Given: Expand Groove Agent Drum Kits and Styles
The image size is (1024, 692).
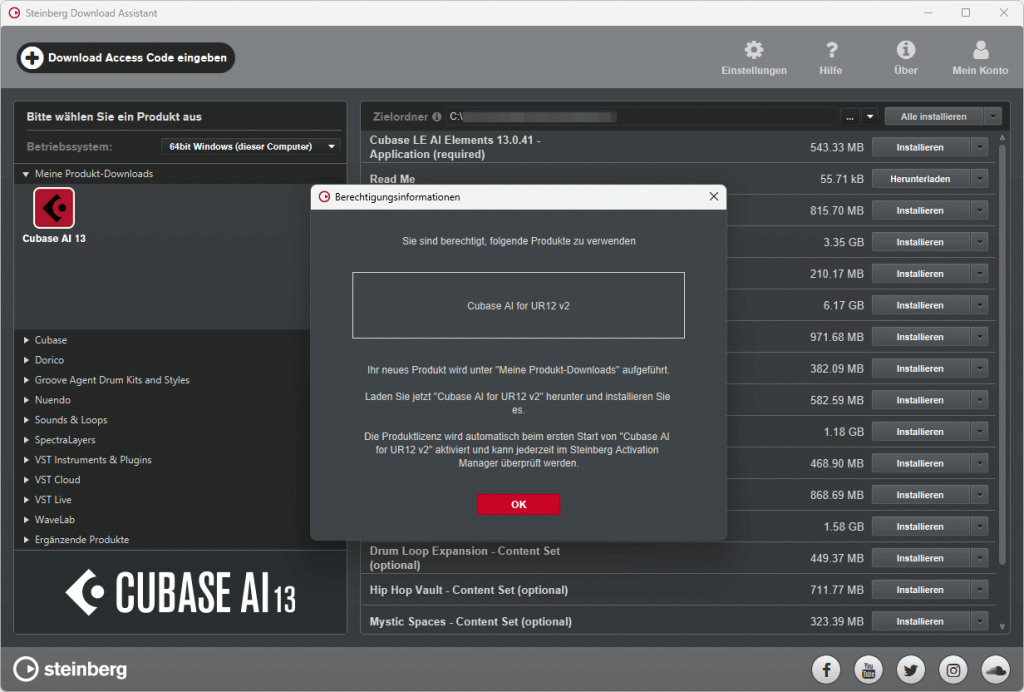Looking at the screenshot, I should (x=26, y=380).
